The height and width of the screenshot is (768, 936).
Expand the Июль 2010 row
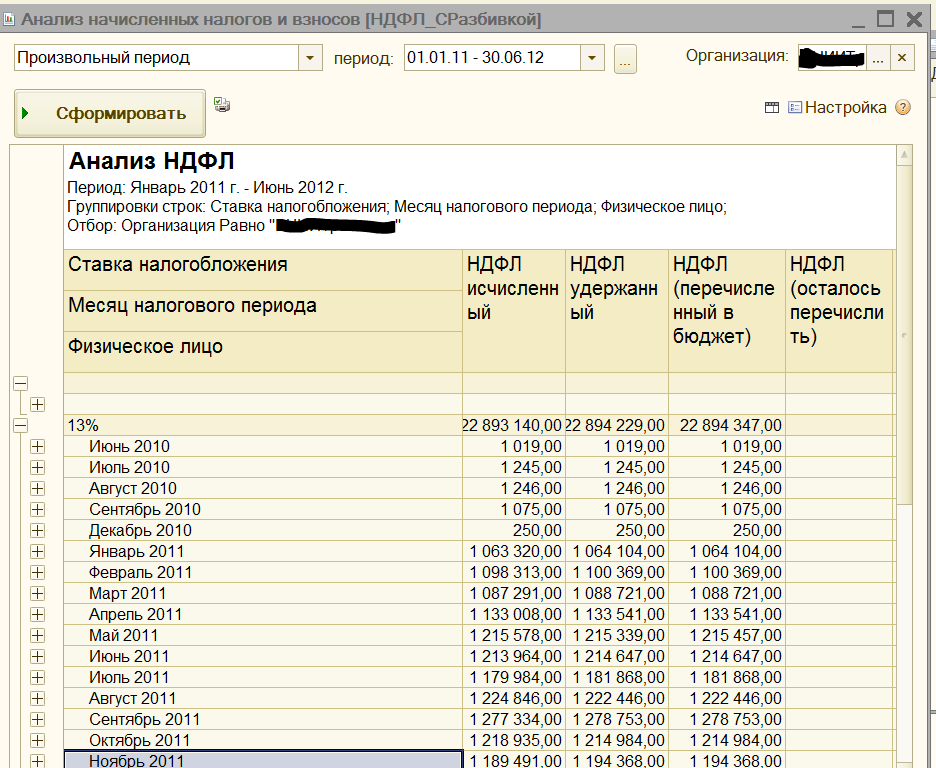(x=37, y=467)
